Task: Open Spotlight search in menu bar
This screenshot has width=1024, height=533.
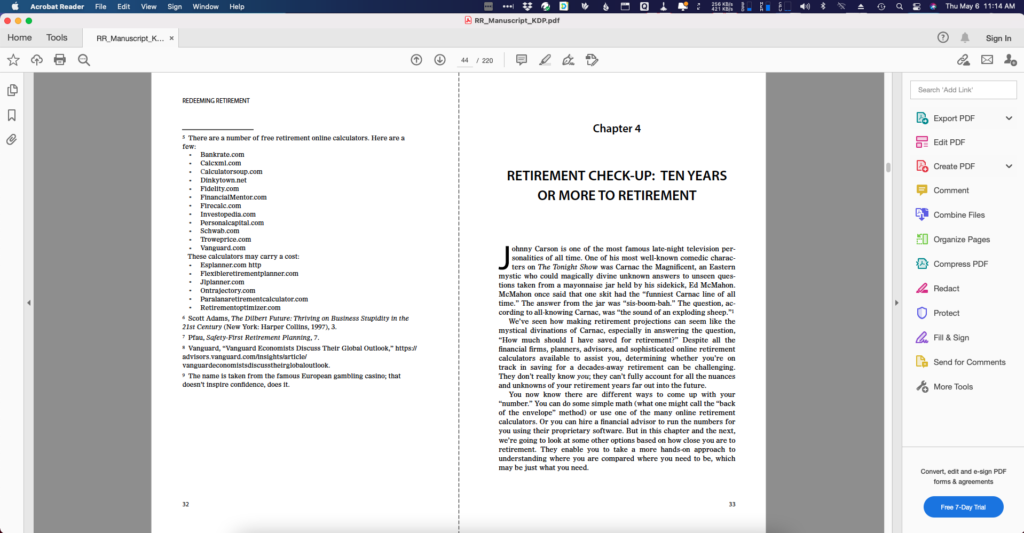Action: 899,7
